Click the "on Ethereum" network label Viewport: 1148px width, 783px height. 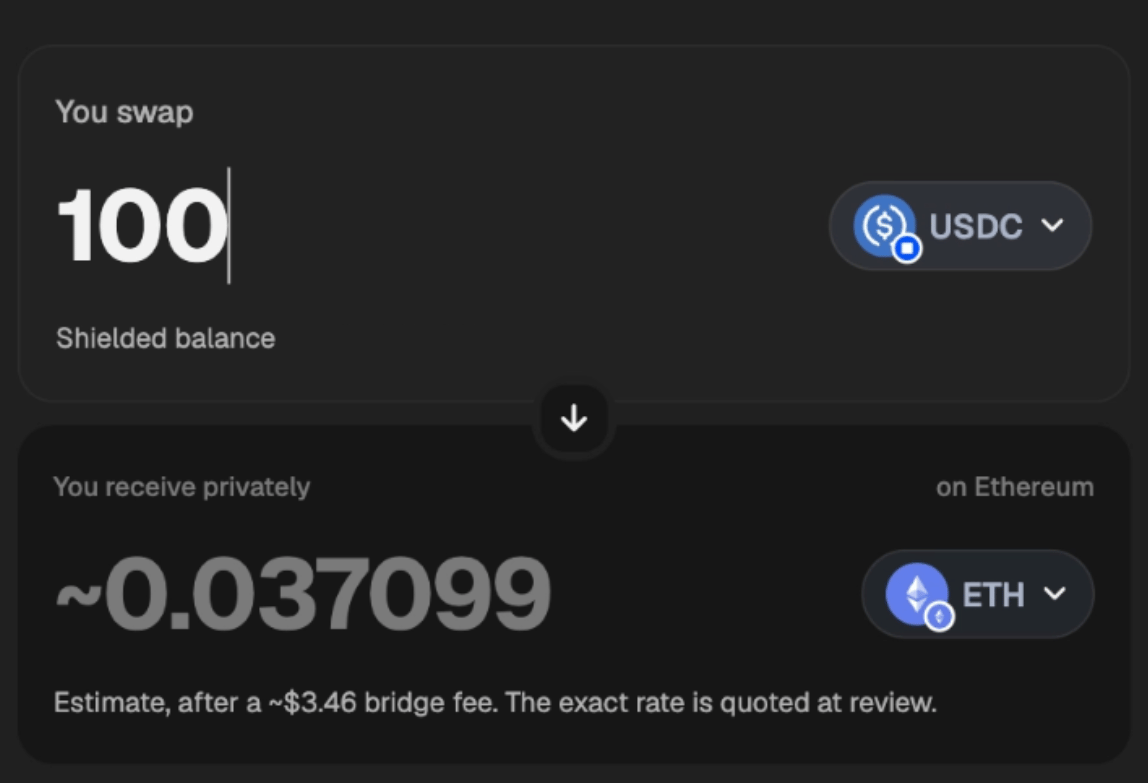(1015, 487)
